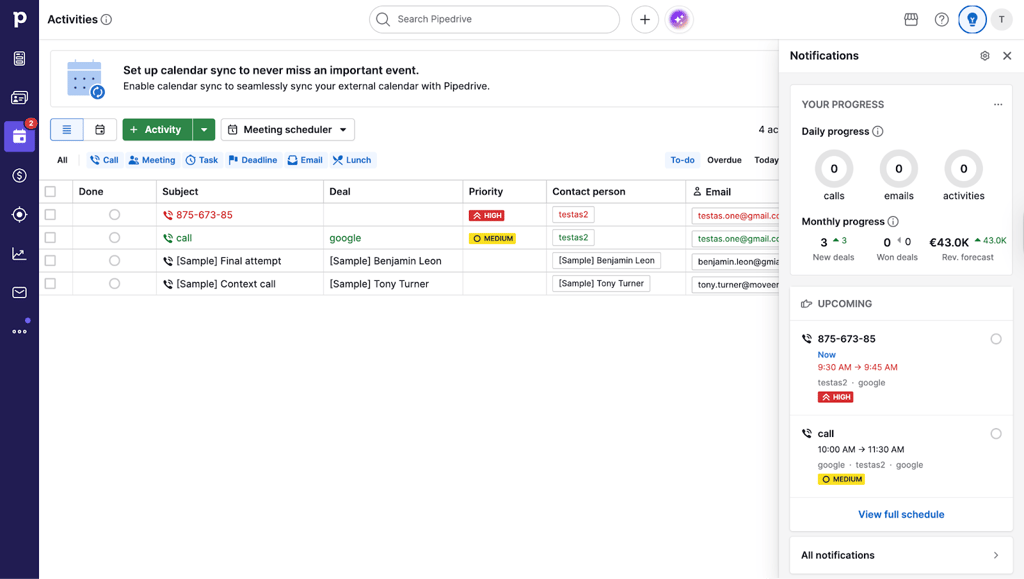Viewport: 1024px width, 579px height.
Task: Open Campaigns target icon in sidebar
Action: tap(20, 215)
